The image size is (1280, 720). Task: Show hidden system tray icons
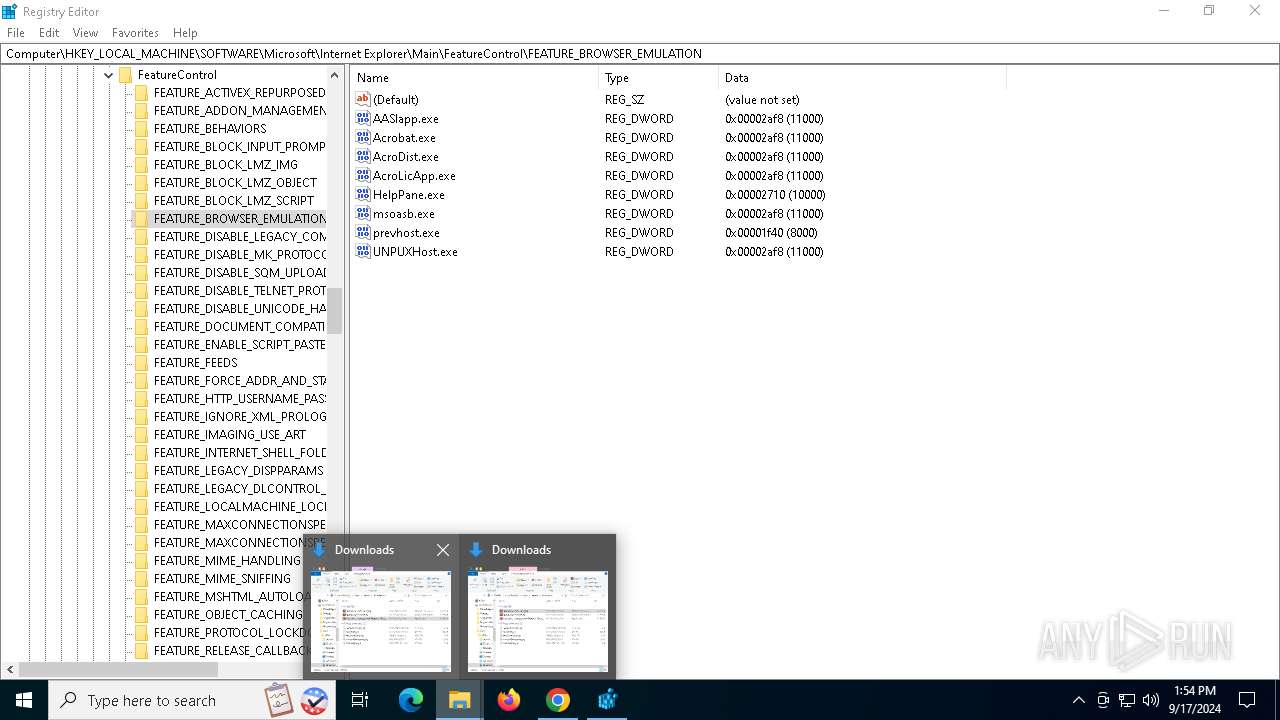1078,700
